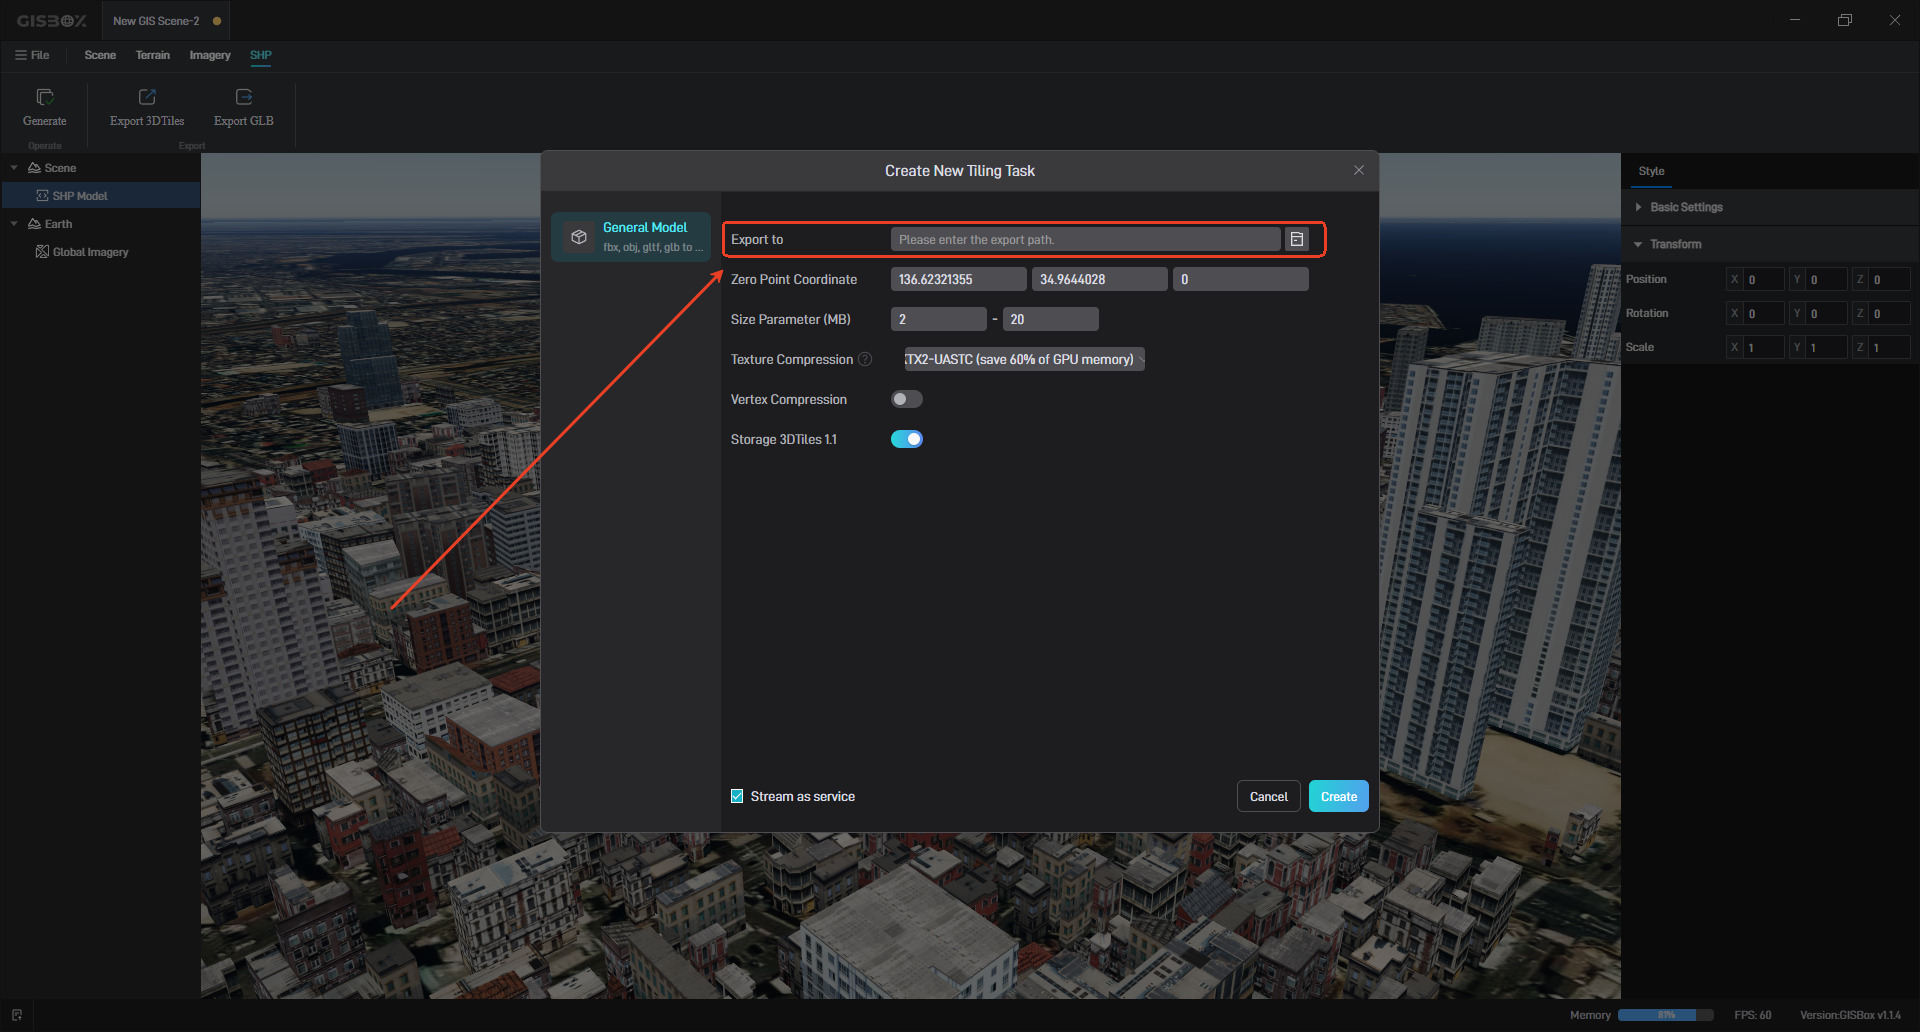Open the Texture Compression dropdown

pos(1024,359)
